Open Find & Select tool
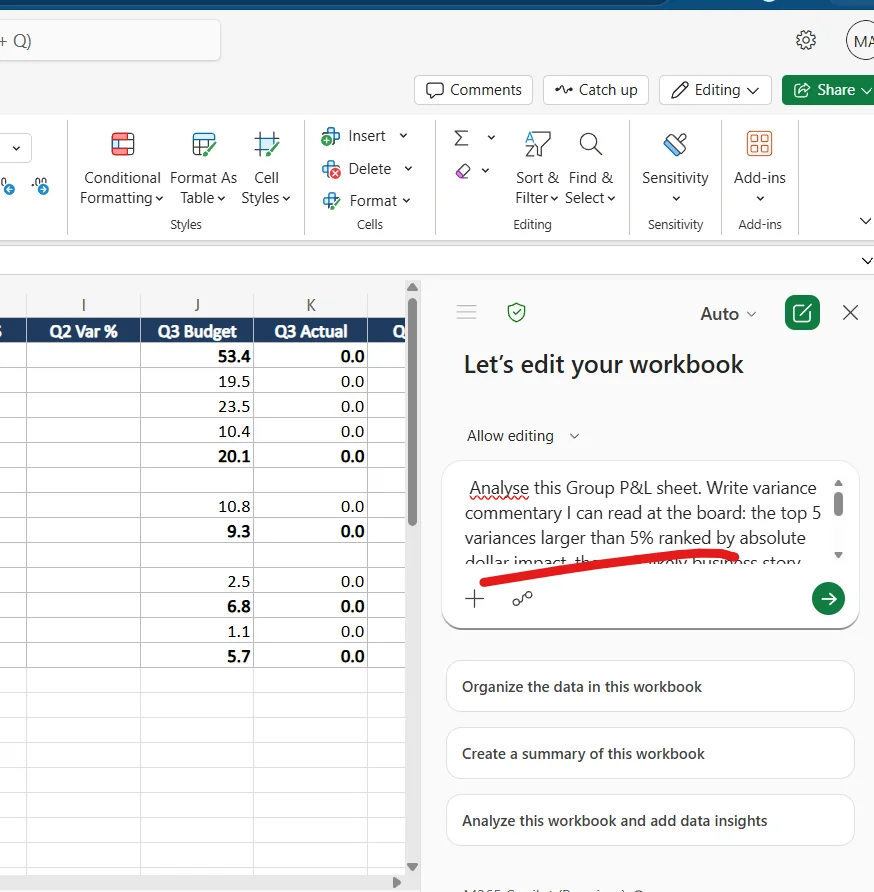874x892 pixels. [591, 167]
